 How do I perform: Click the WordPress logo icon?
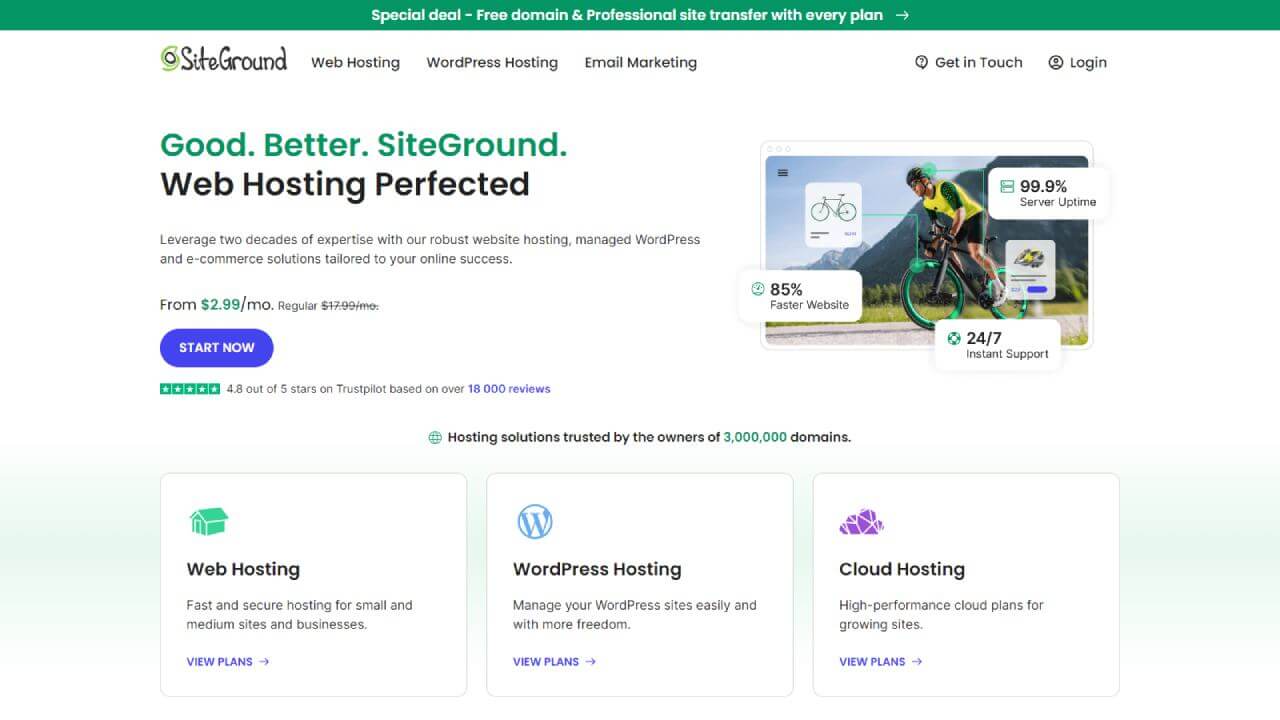(535, 521)
